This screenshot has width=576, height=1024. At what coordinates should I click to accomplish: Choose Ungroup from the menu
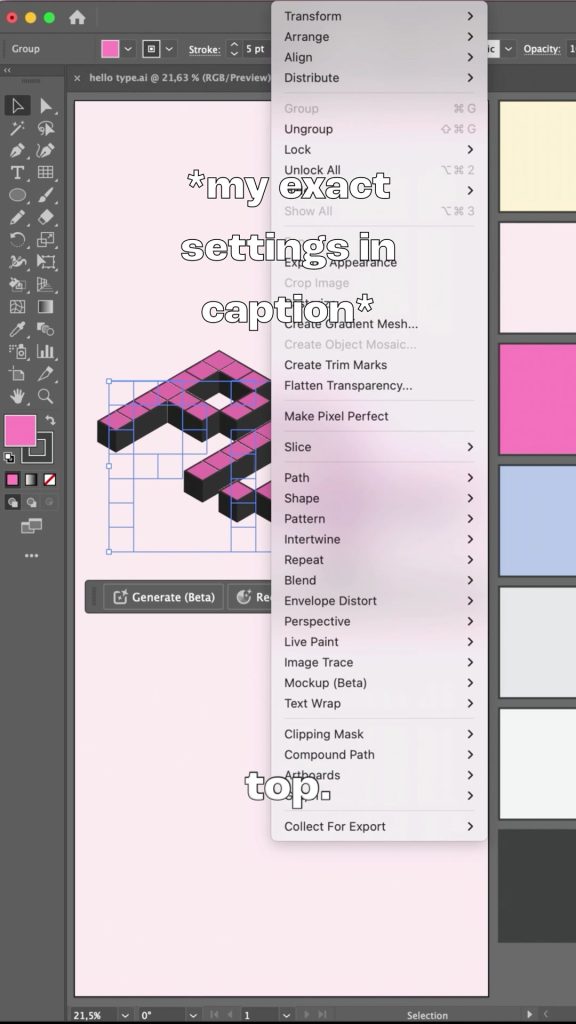point(379,129)
